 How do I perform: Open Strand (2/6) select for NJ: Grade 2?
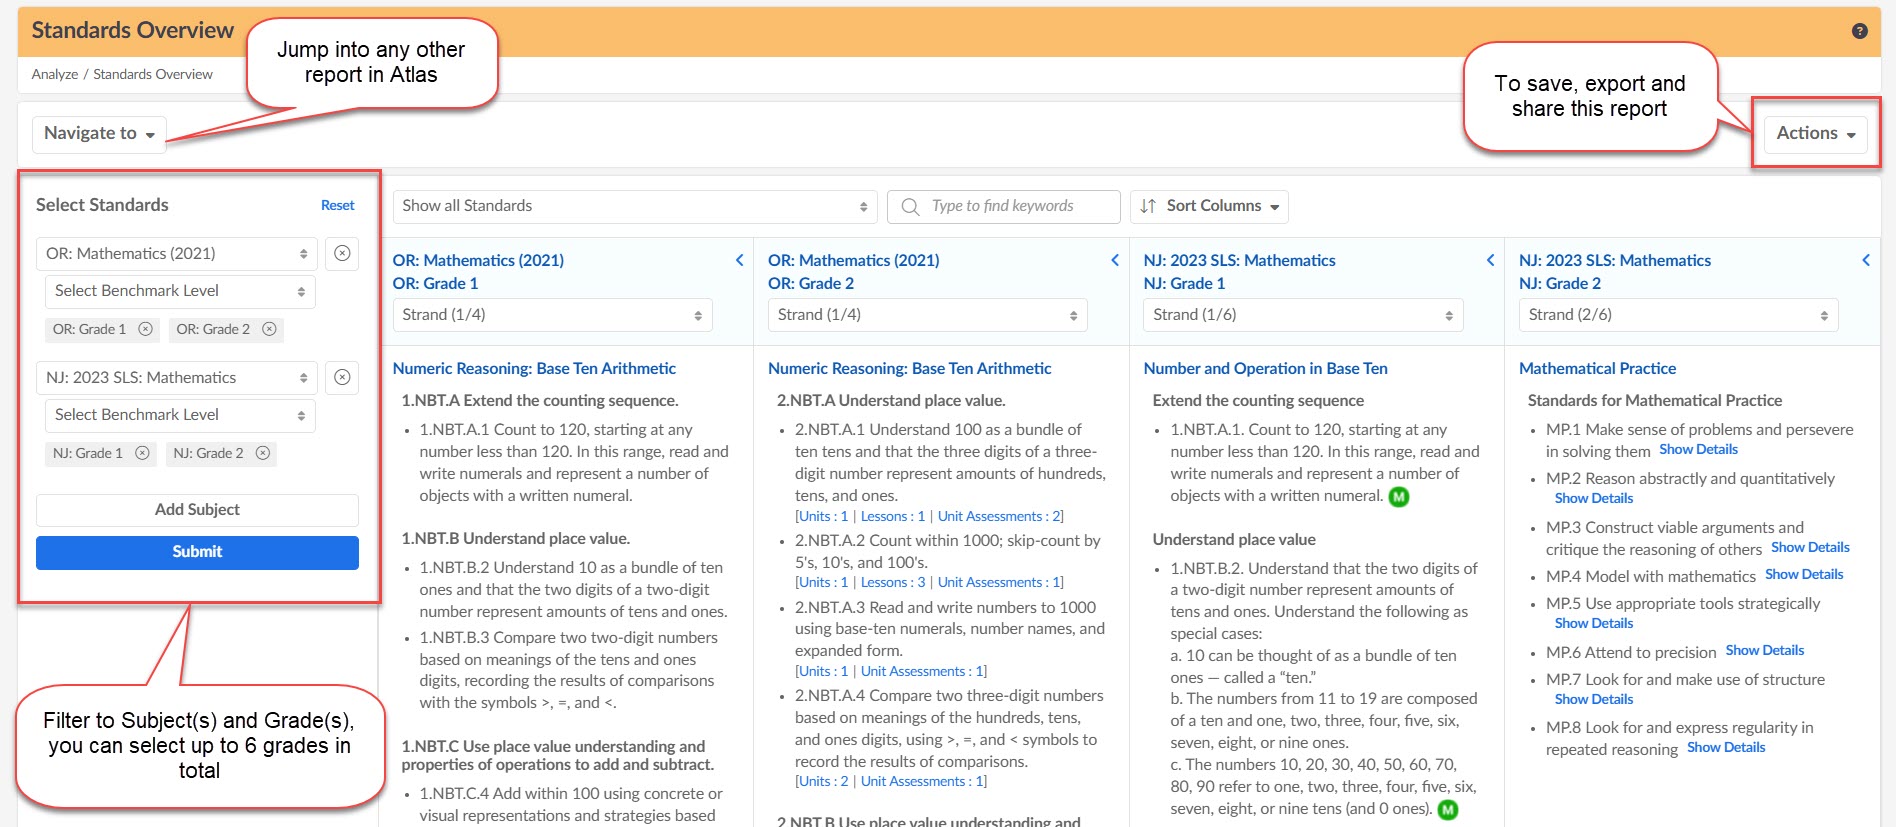click(1679, 315)
